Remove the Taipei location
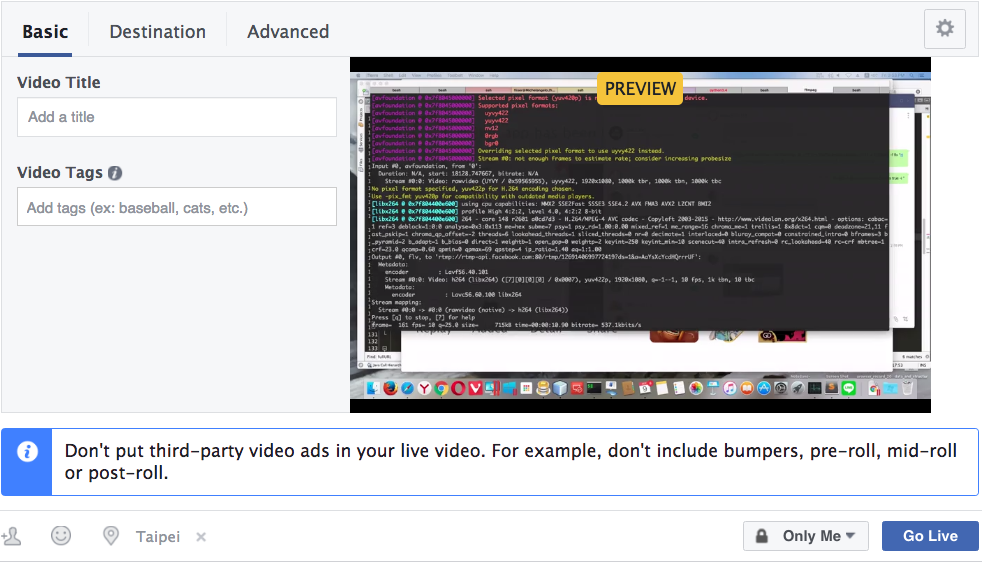The height and width of the screenshot is (562, 982). tap(201, 537)
